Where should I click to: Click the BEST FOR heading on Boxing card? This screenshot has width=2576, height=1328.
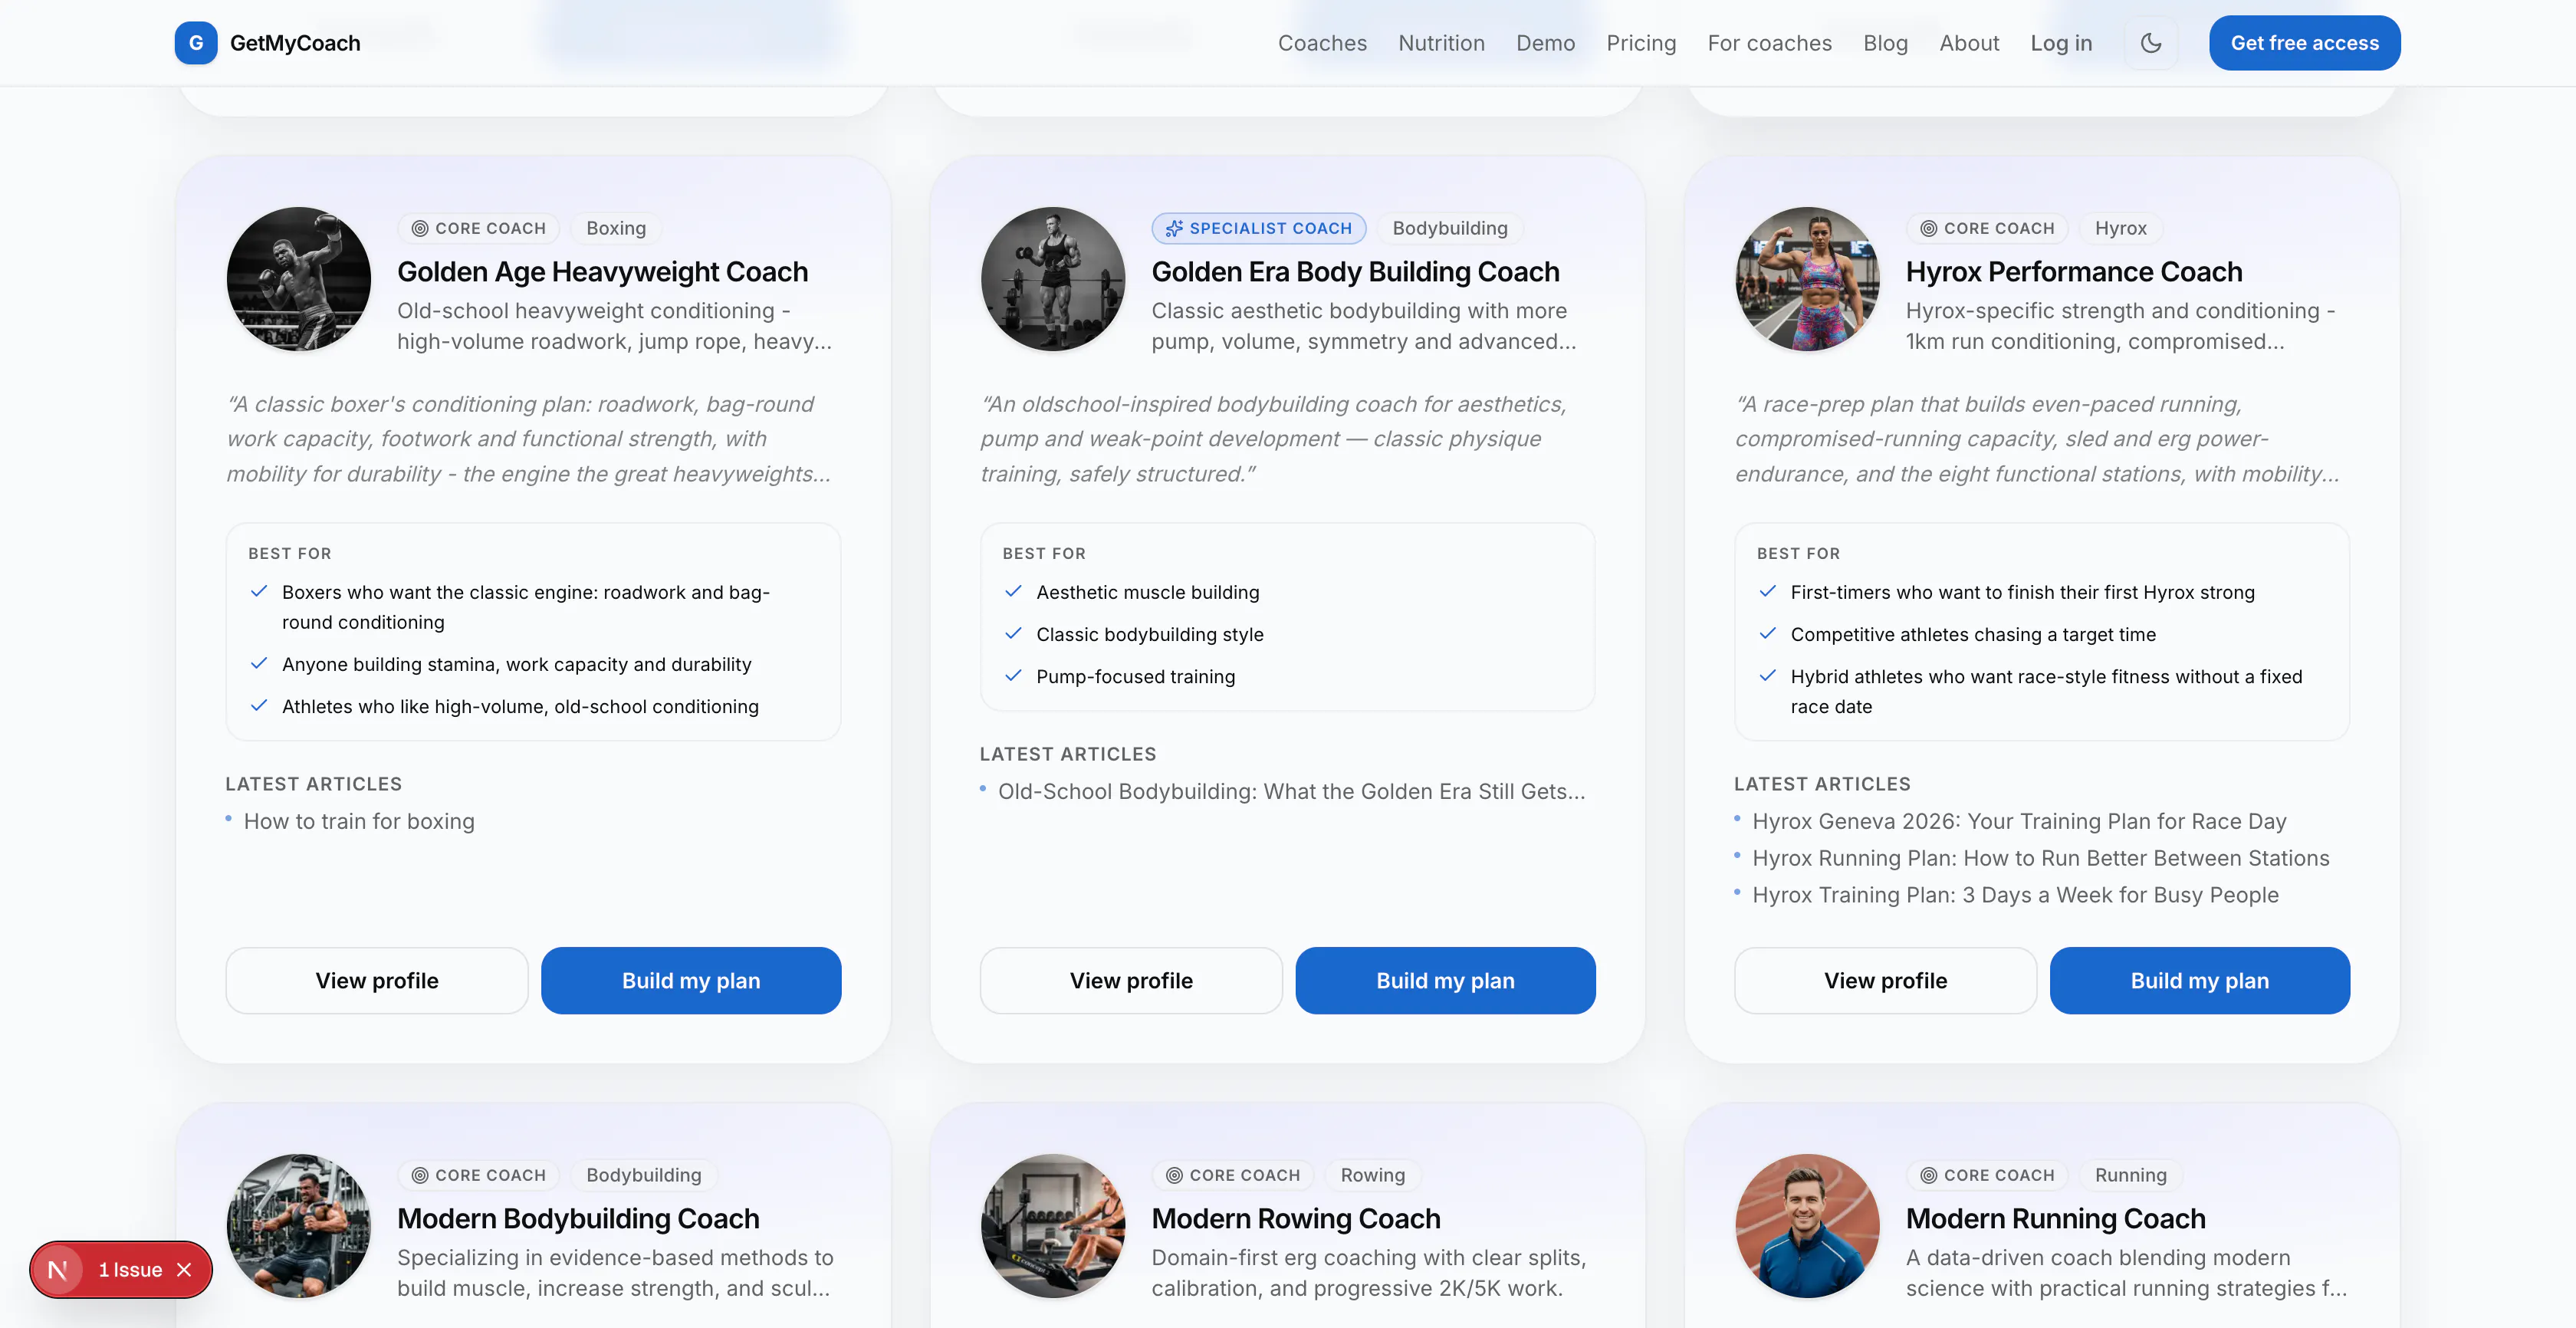(290, 553)
